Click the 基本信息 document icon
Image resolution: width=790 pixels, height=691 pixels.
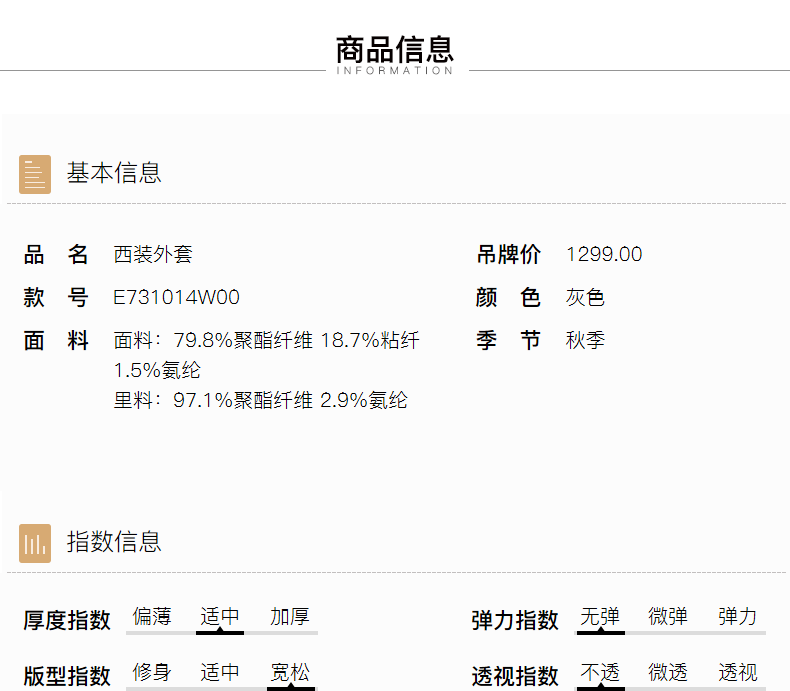tap(35, 174)
